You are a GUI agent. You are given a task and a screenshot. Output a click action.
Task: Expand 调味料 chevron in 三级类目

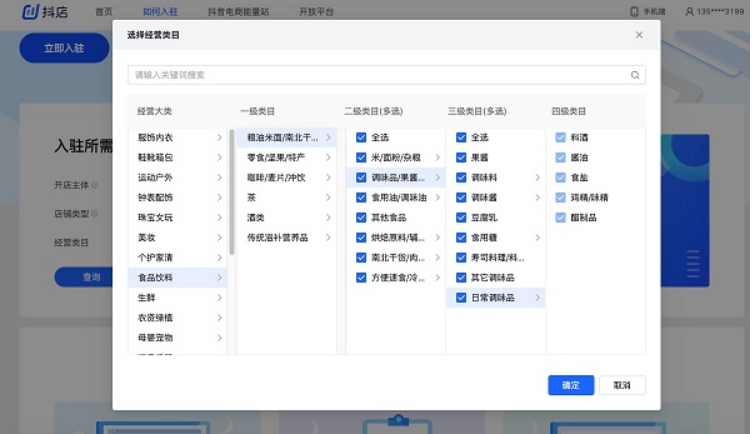[x=537, y=177]
